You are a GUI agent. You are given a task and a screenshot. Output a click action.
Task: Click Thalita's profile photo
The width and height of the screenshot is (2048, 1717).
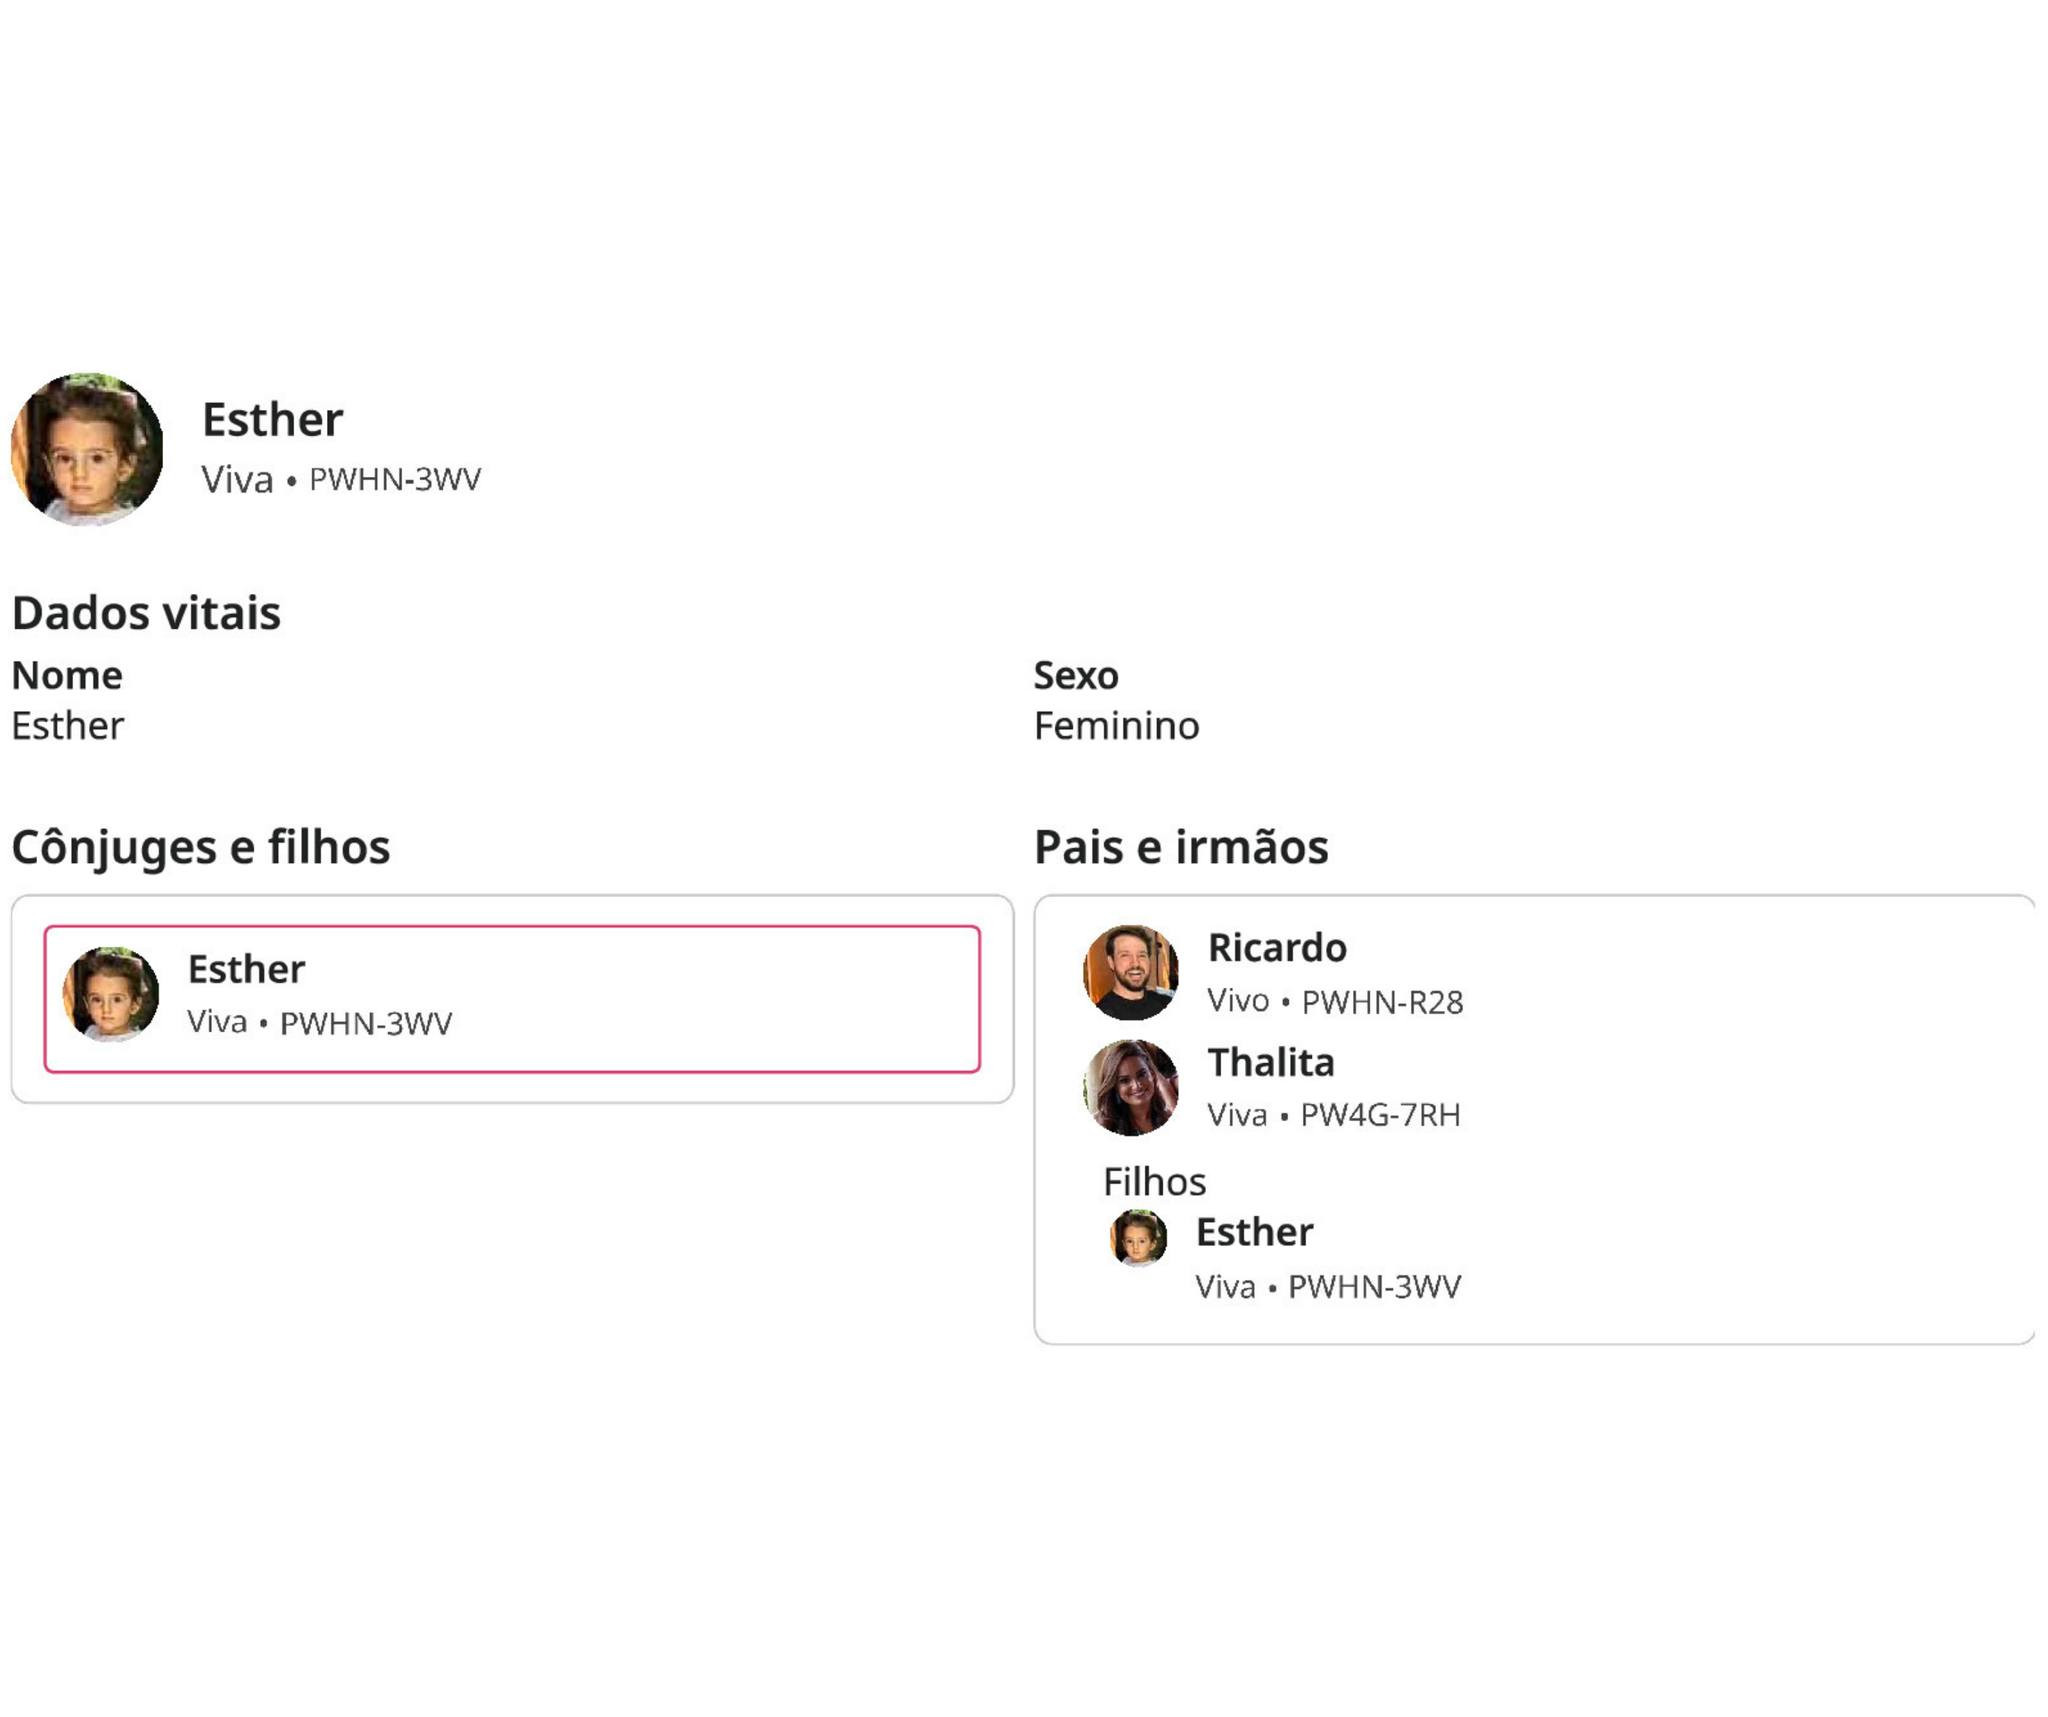pos(1131,1087)
